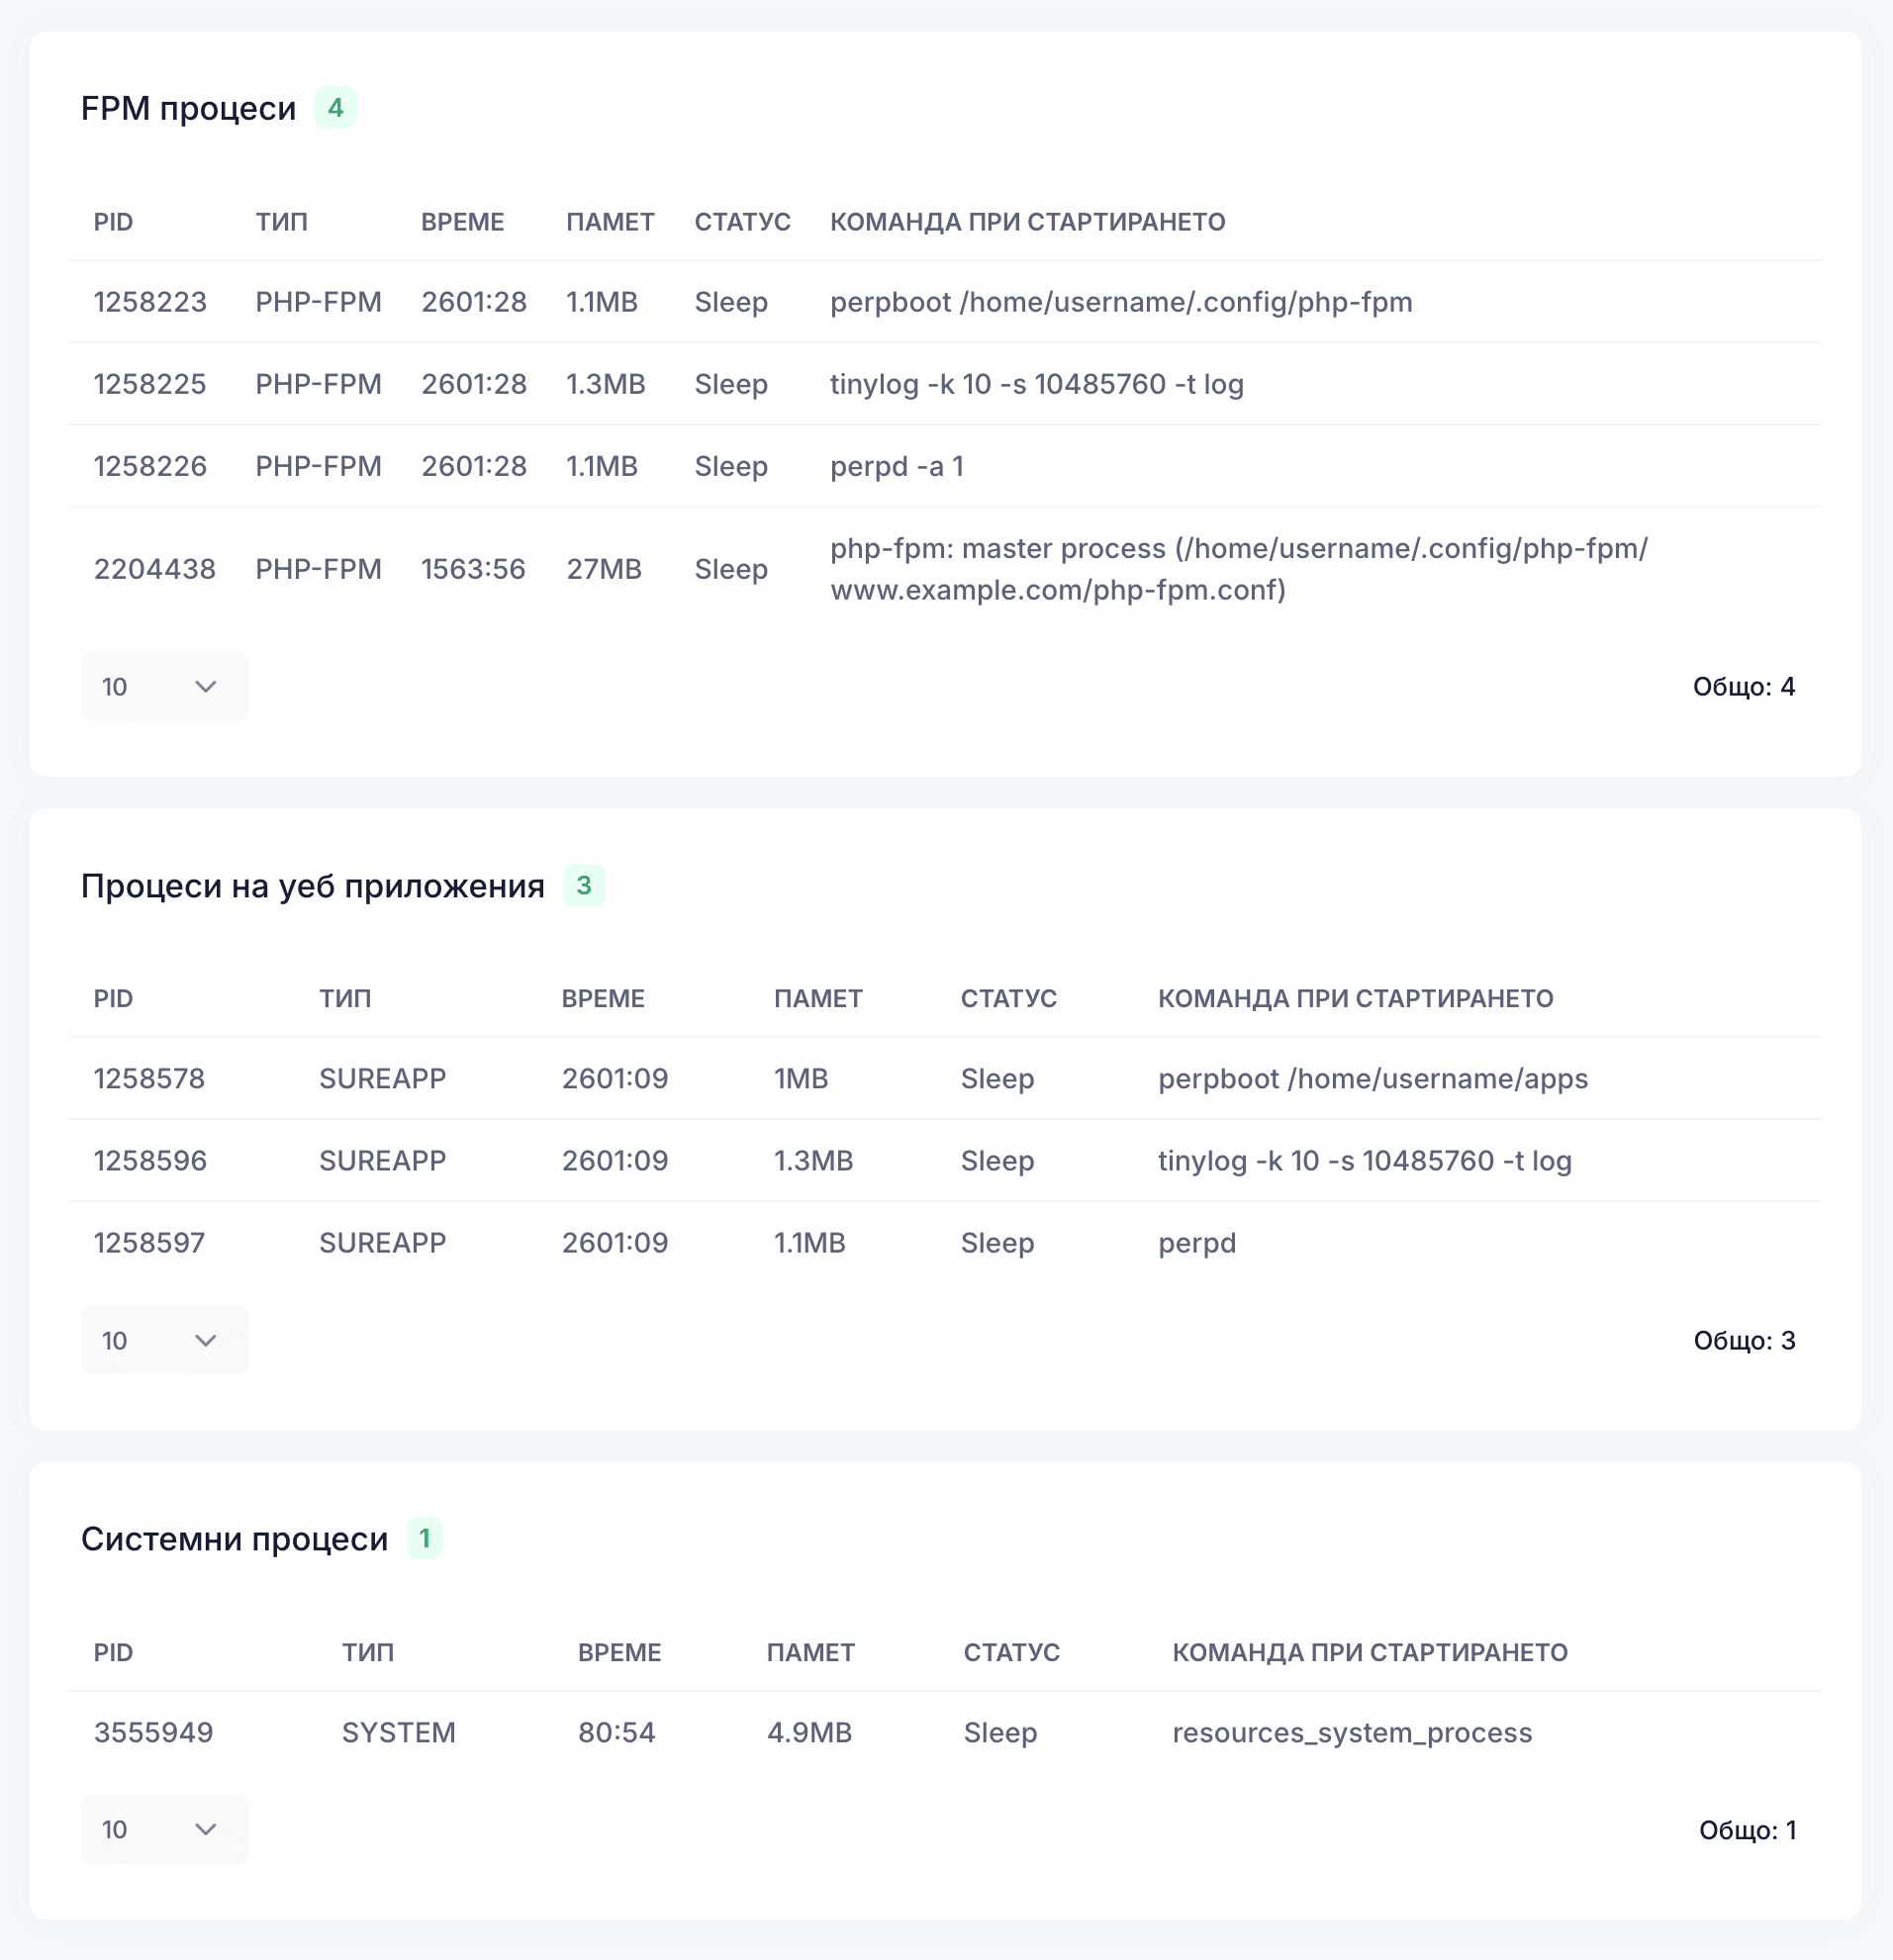This screenshot has width=1893, height=1960.
Task: Select the perpd command in web app processes
Action: 1197,1243
